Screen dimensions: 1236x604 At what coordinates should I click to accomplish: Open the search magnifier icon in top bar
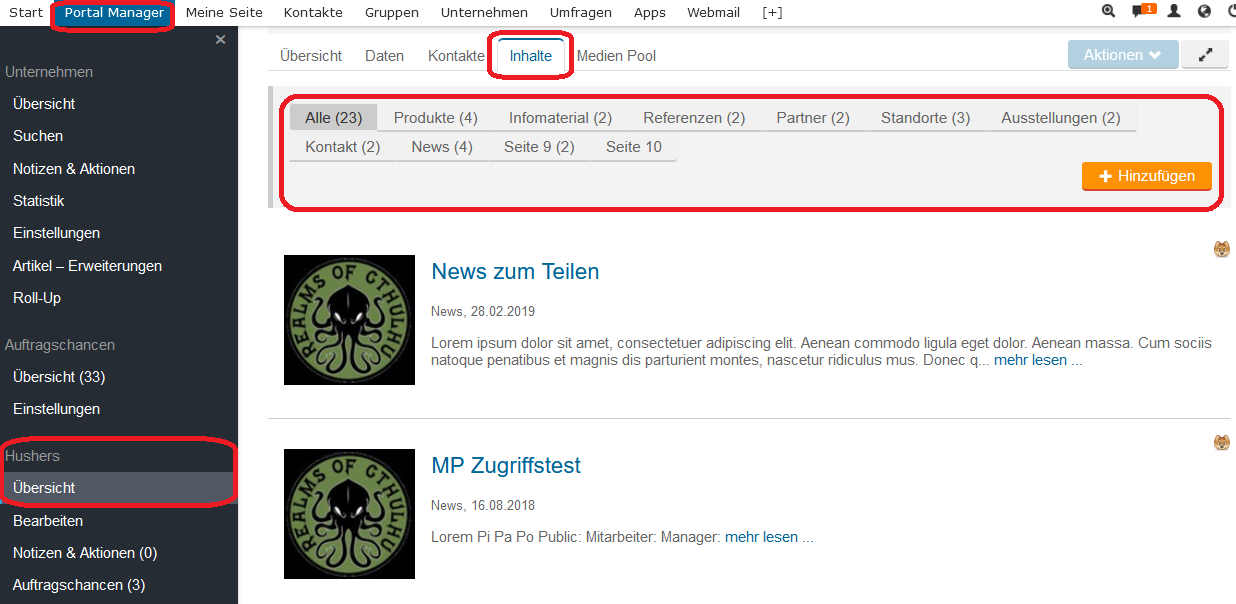(1108, 12)
